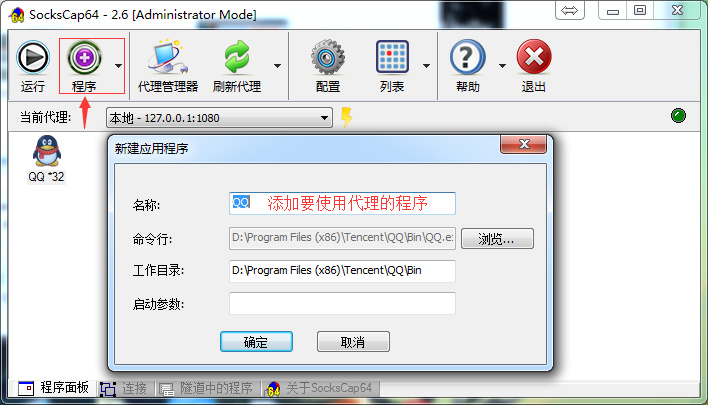Viewport: 708px width, 405px height.
Task: Expand the arrow next to Refresh Proxy
Action: tap(277, 66)
